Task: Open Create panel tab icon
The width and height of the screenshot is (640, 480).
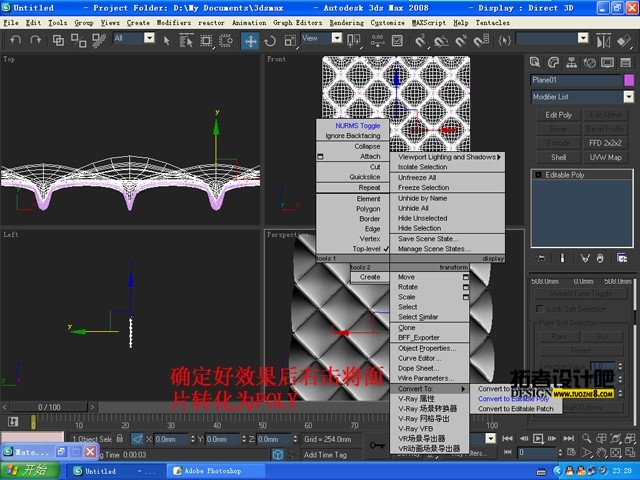Action: (x=535, y=62)
